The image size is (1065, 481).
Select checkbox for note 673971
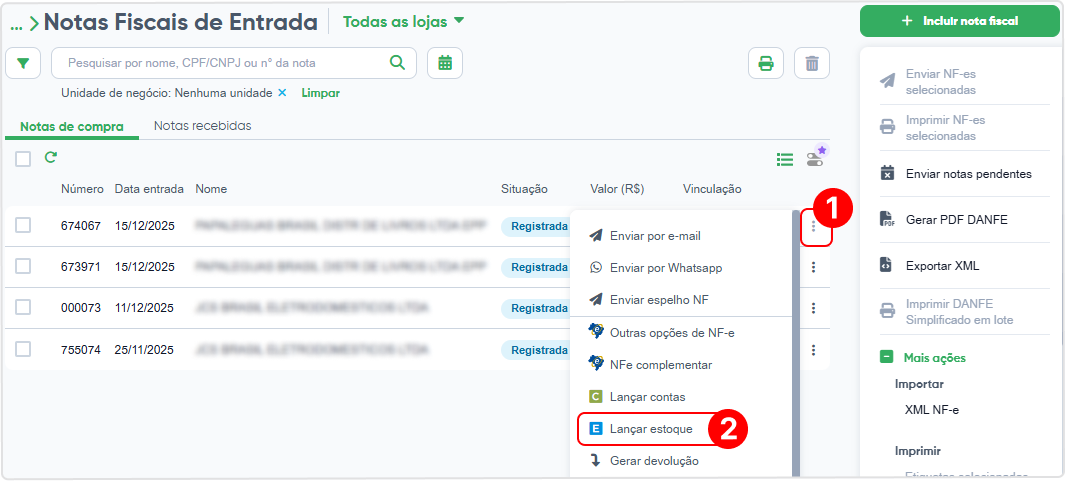pyautogui.click(x=23, y=266)
